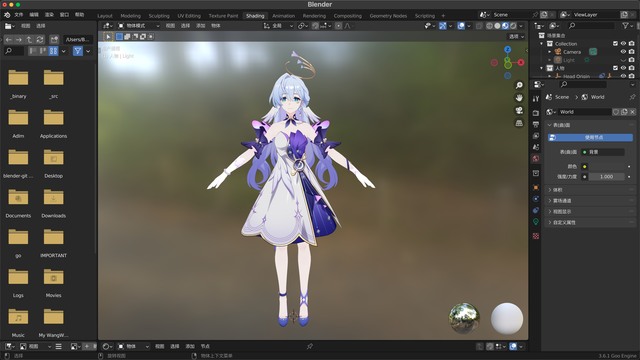Toggle X-ray in viewport header
640x360 pixels.
click(479, 26)
